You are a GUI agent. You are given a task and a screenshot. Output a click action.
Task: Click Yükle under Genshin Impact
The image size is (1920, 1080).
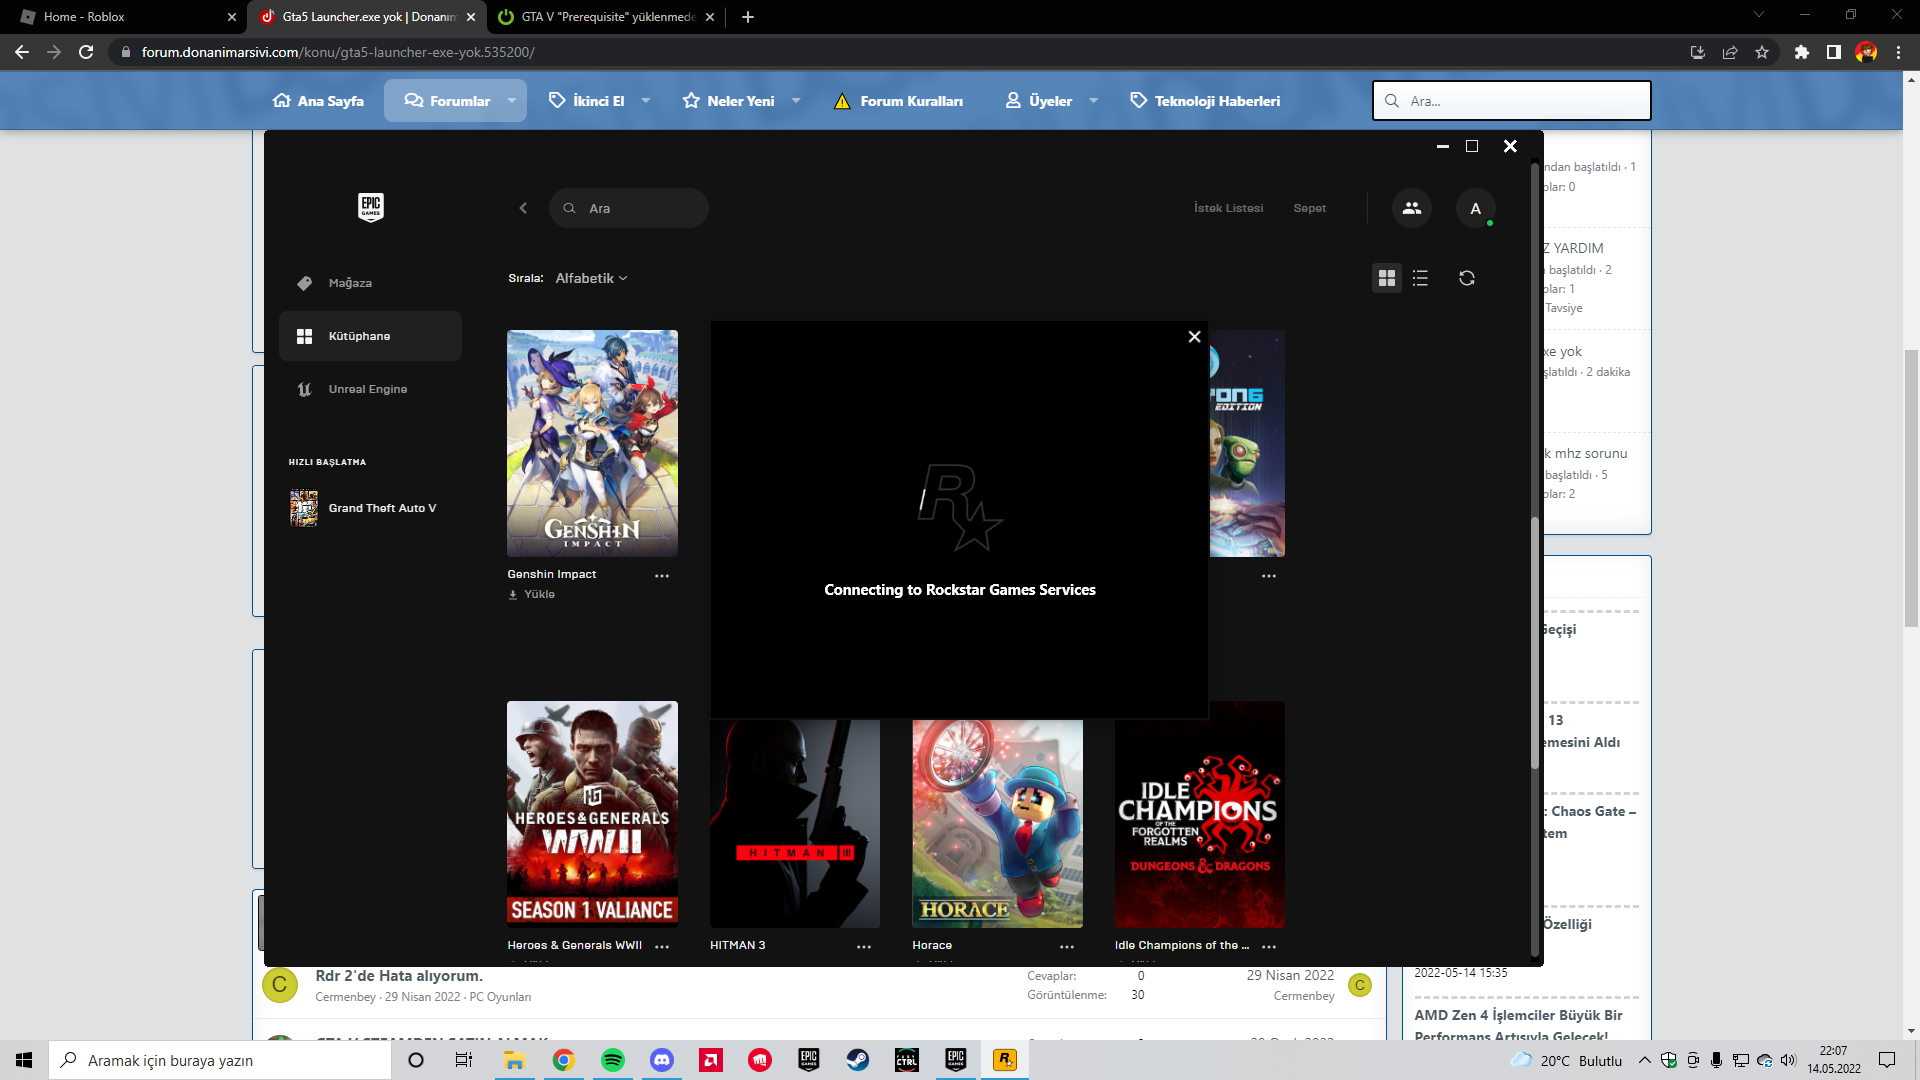point(538,594)
